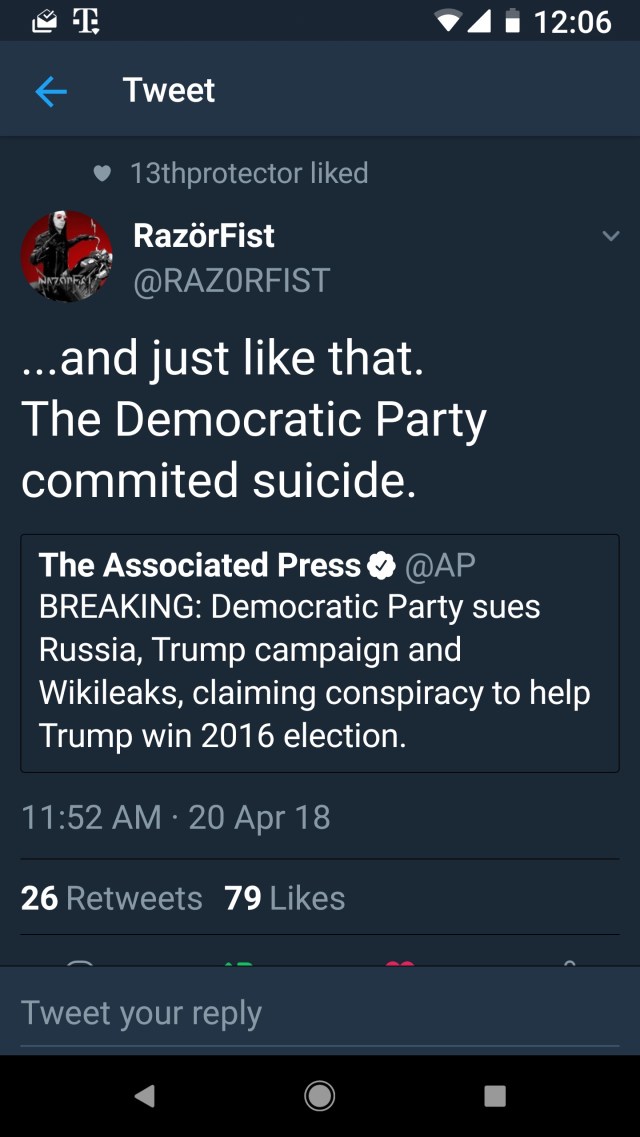The height and width of the screenshot is (1137, 640).
Task: Tap the battery icon in status bar
Action: click(x=513, y=21)
